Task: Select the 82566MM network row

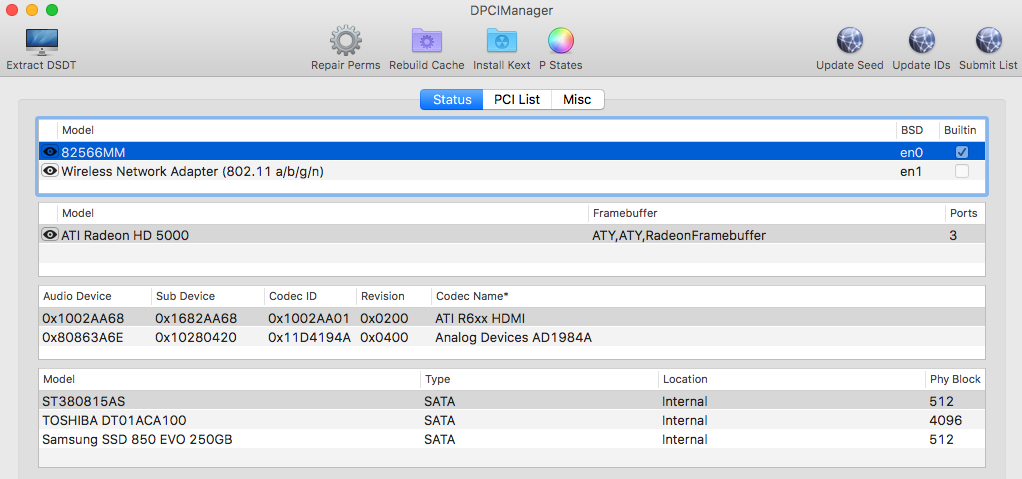Action: click(x=512, y=152)
